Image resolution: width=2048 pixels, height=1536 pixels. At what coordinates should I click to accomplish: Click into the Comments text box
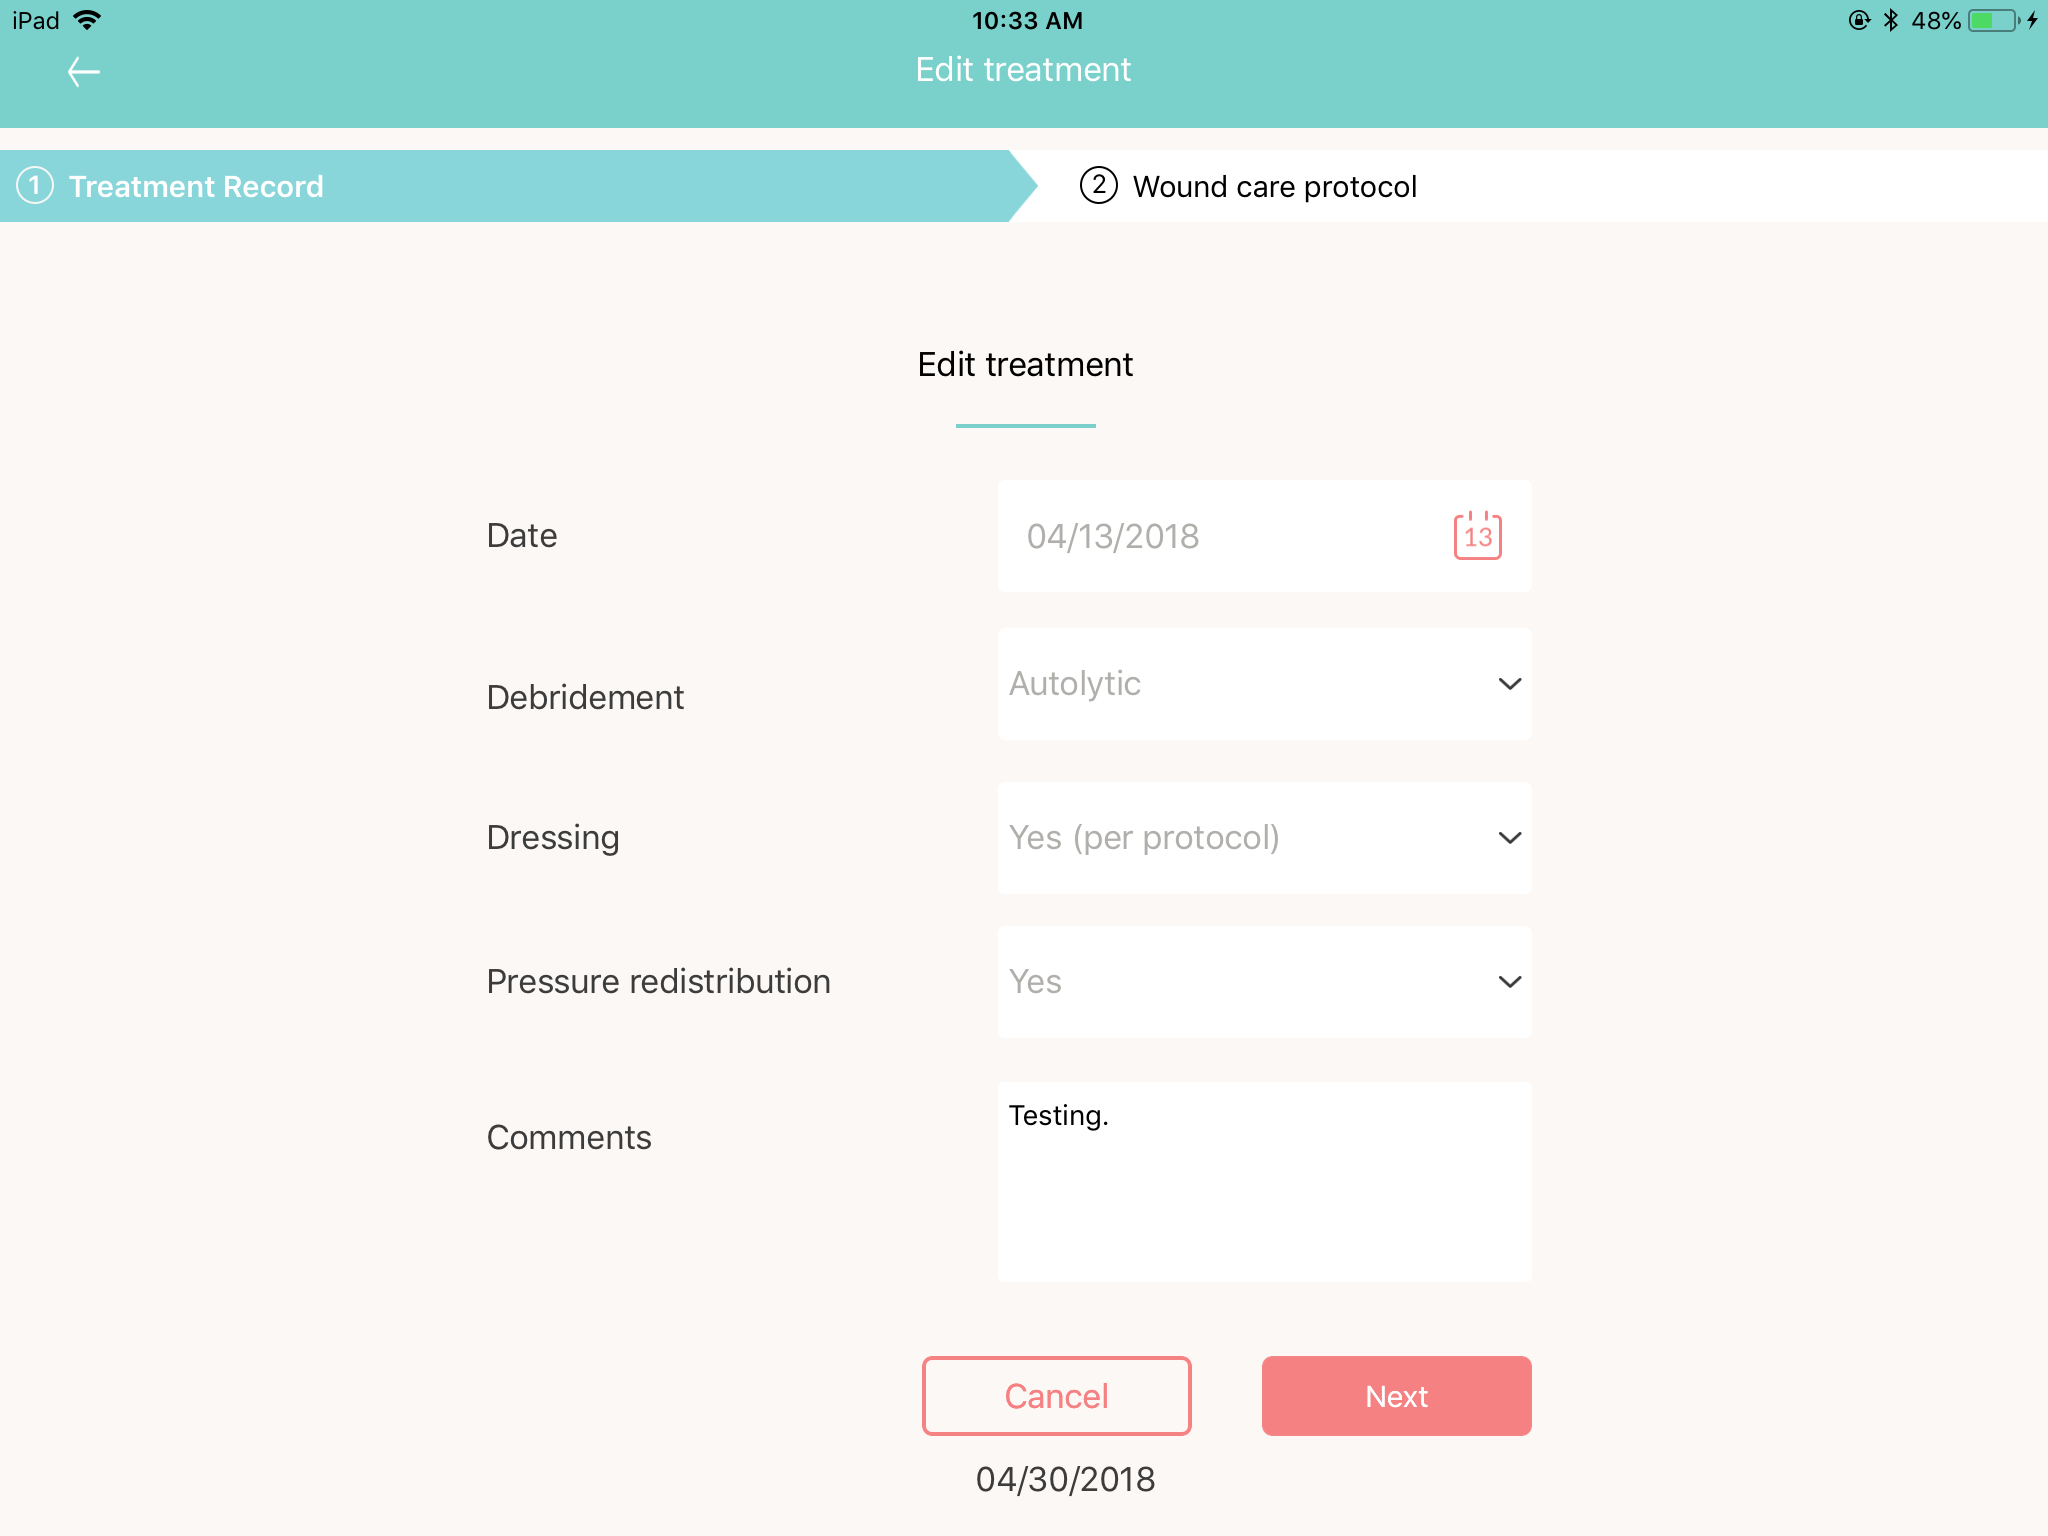(1264, 1182)
